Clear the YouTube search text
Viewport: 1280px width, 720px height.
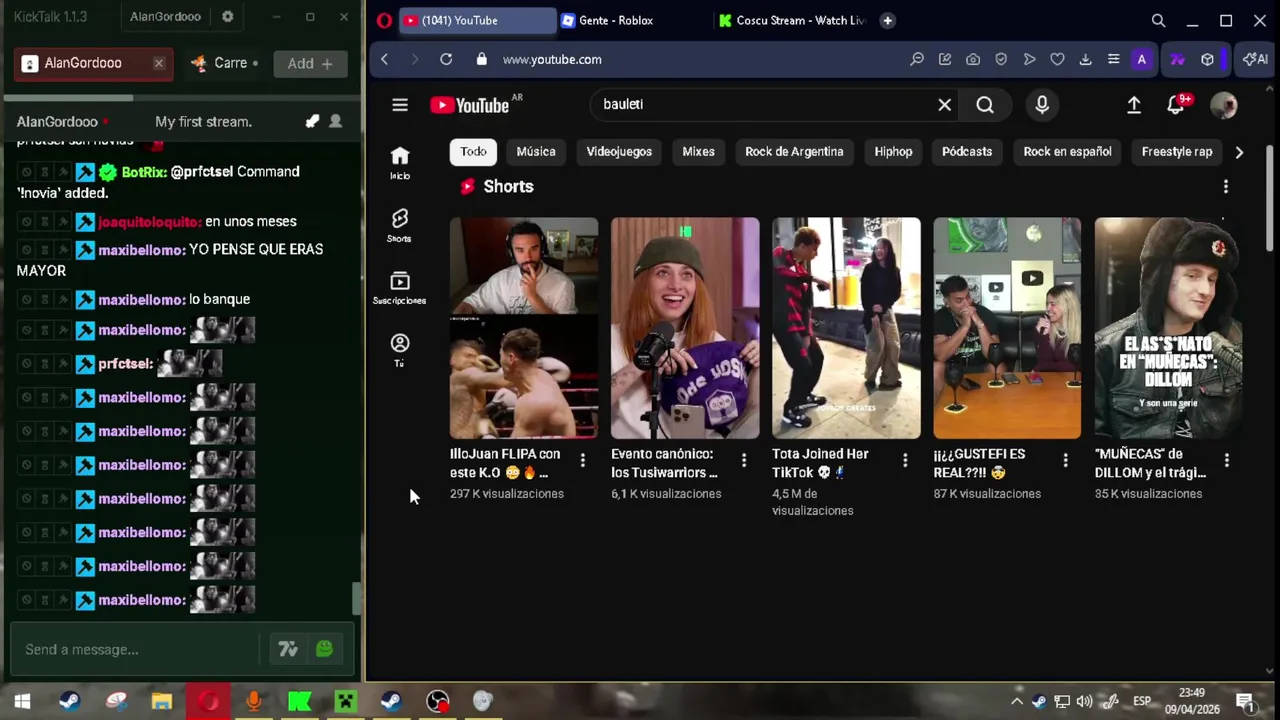click(x=944, y=104)
